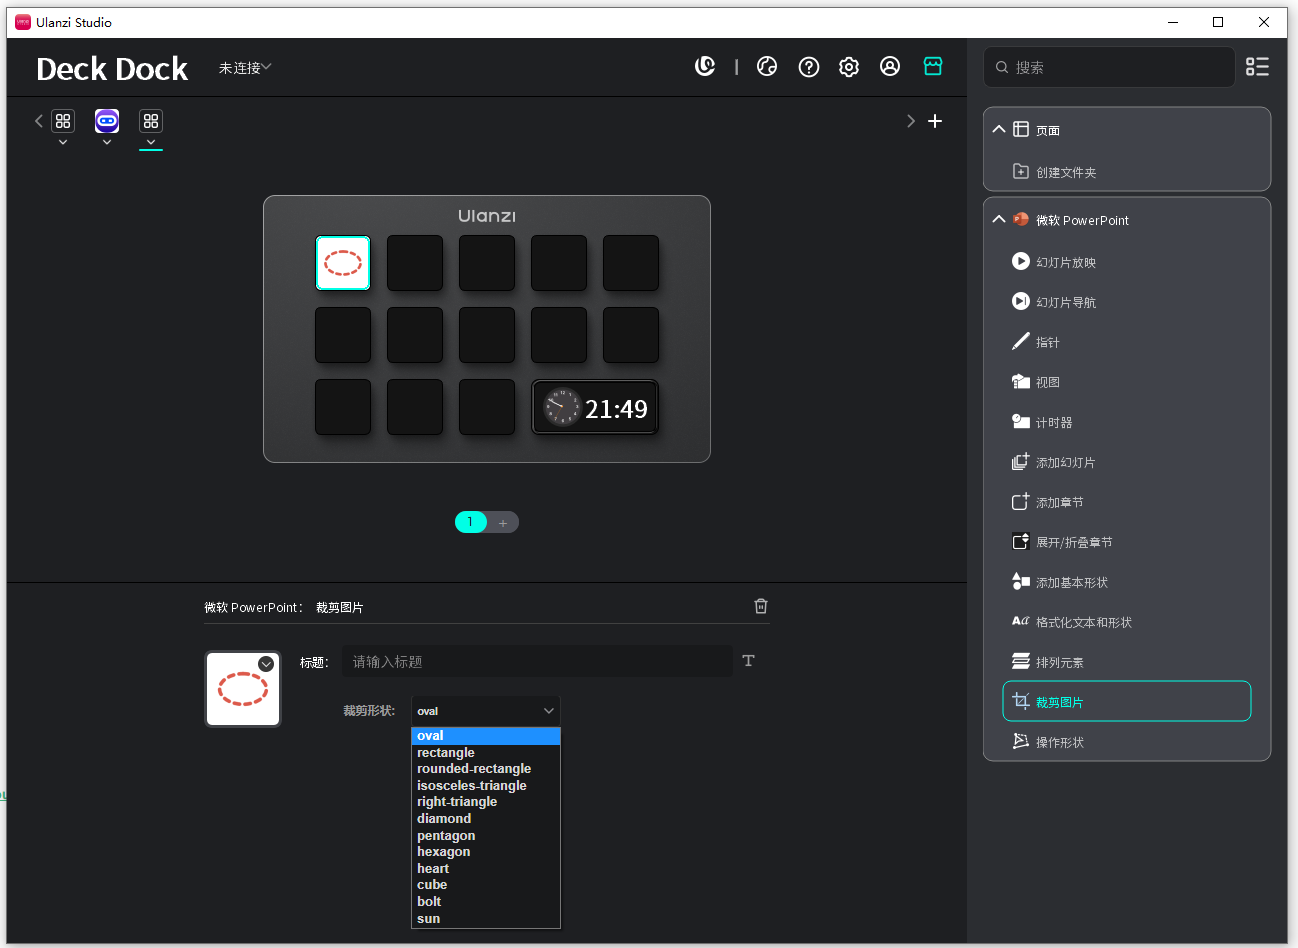
Task: Add a new profile with plus icon
Action: (x=935, y=121)
